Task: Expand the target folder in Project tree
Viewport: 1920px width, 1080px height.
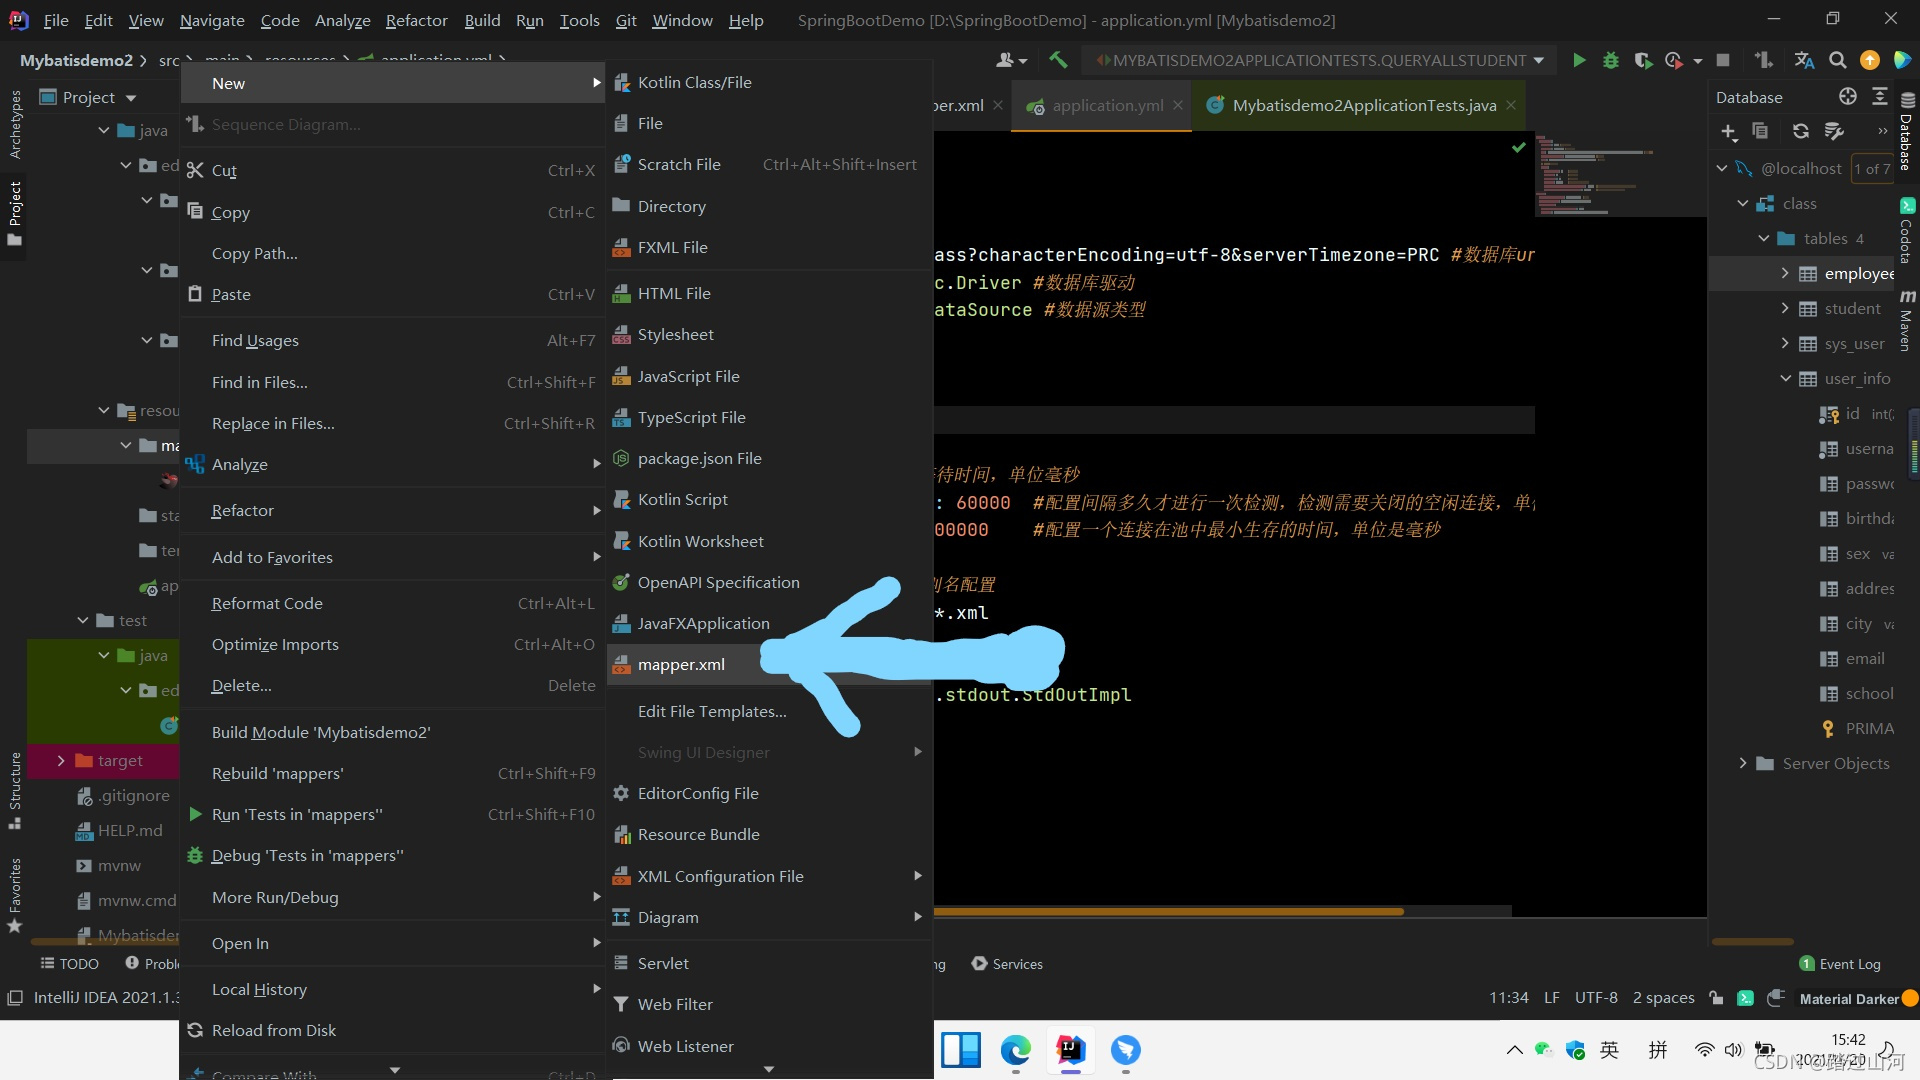Action: (x=61, y=761)
